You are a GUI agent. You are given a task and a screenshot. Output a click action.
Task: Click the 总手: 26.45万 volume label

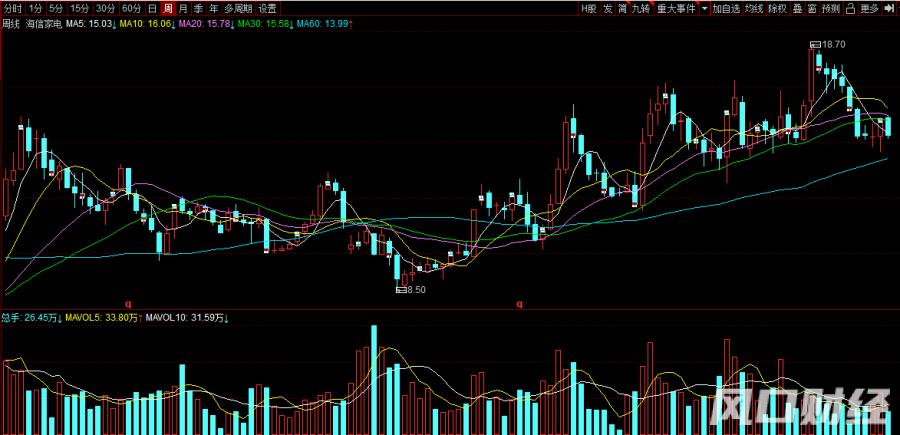coord(31,317)
